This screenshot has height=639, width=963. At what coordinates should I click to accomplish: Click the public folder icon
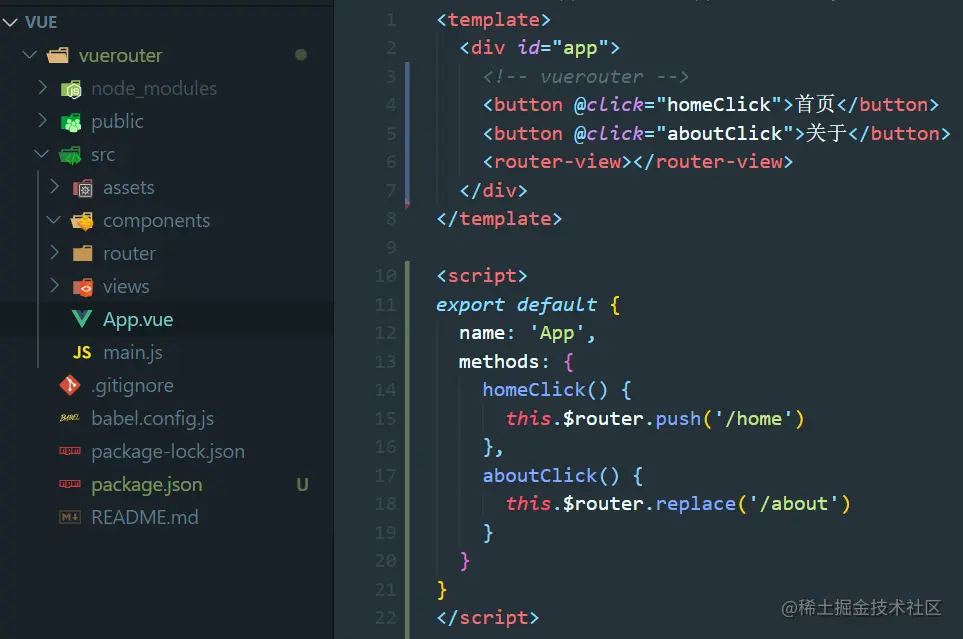coord(71,122)
